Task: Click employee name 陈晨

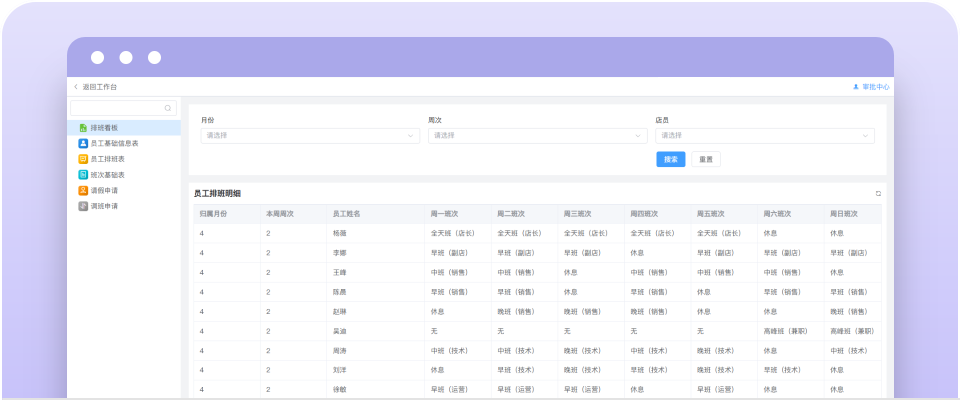Action: pyautogui.click(x=340, y=292)
